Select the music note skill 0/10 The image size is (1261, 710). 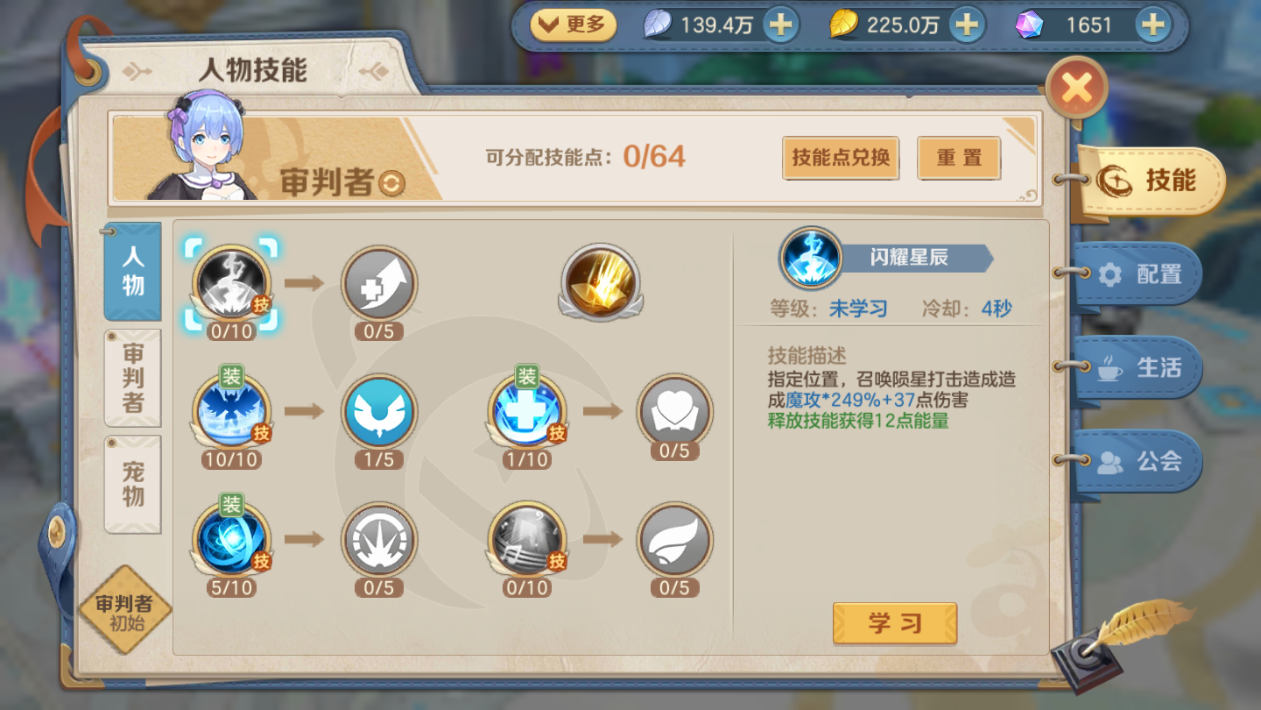tap(527, 539)
